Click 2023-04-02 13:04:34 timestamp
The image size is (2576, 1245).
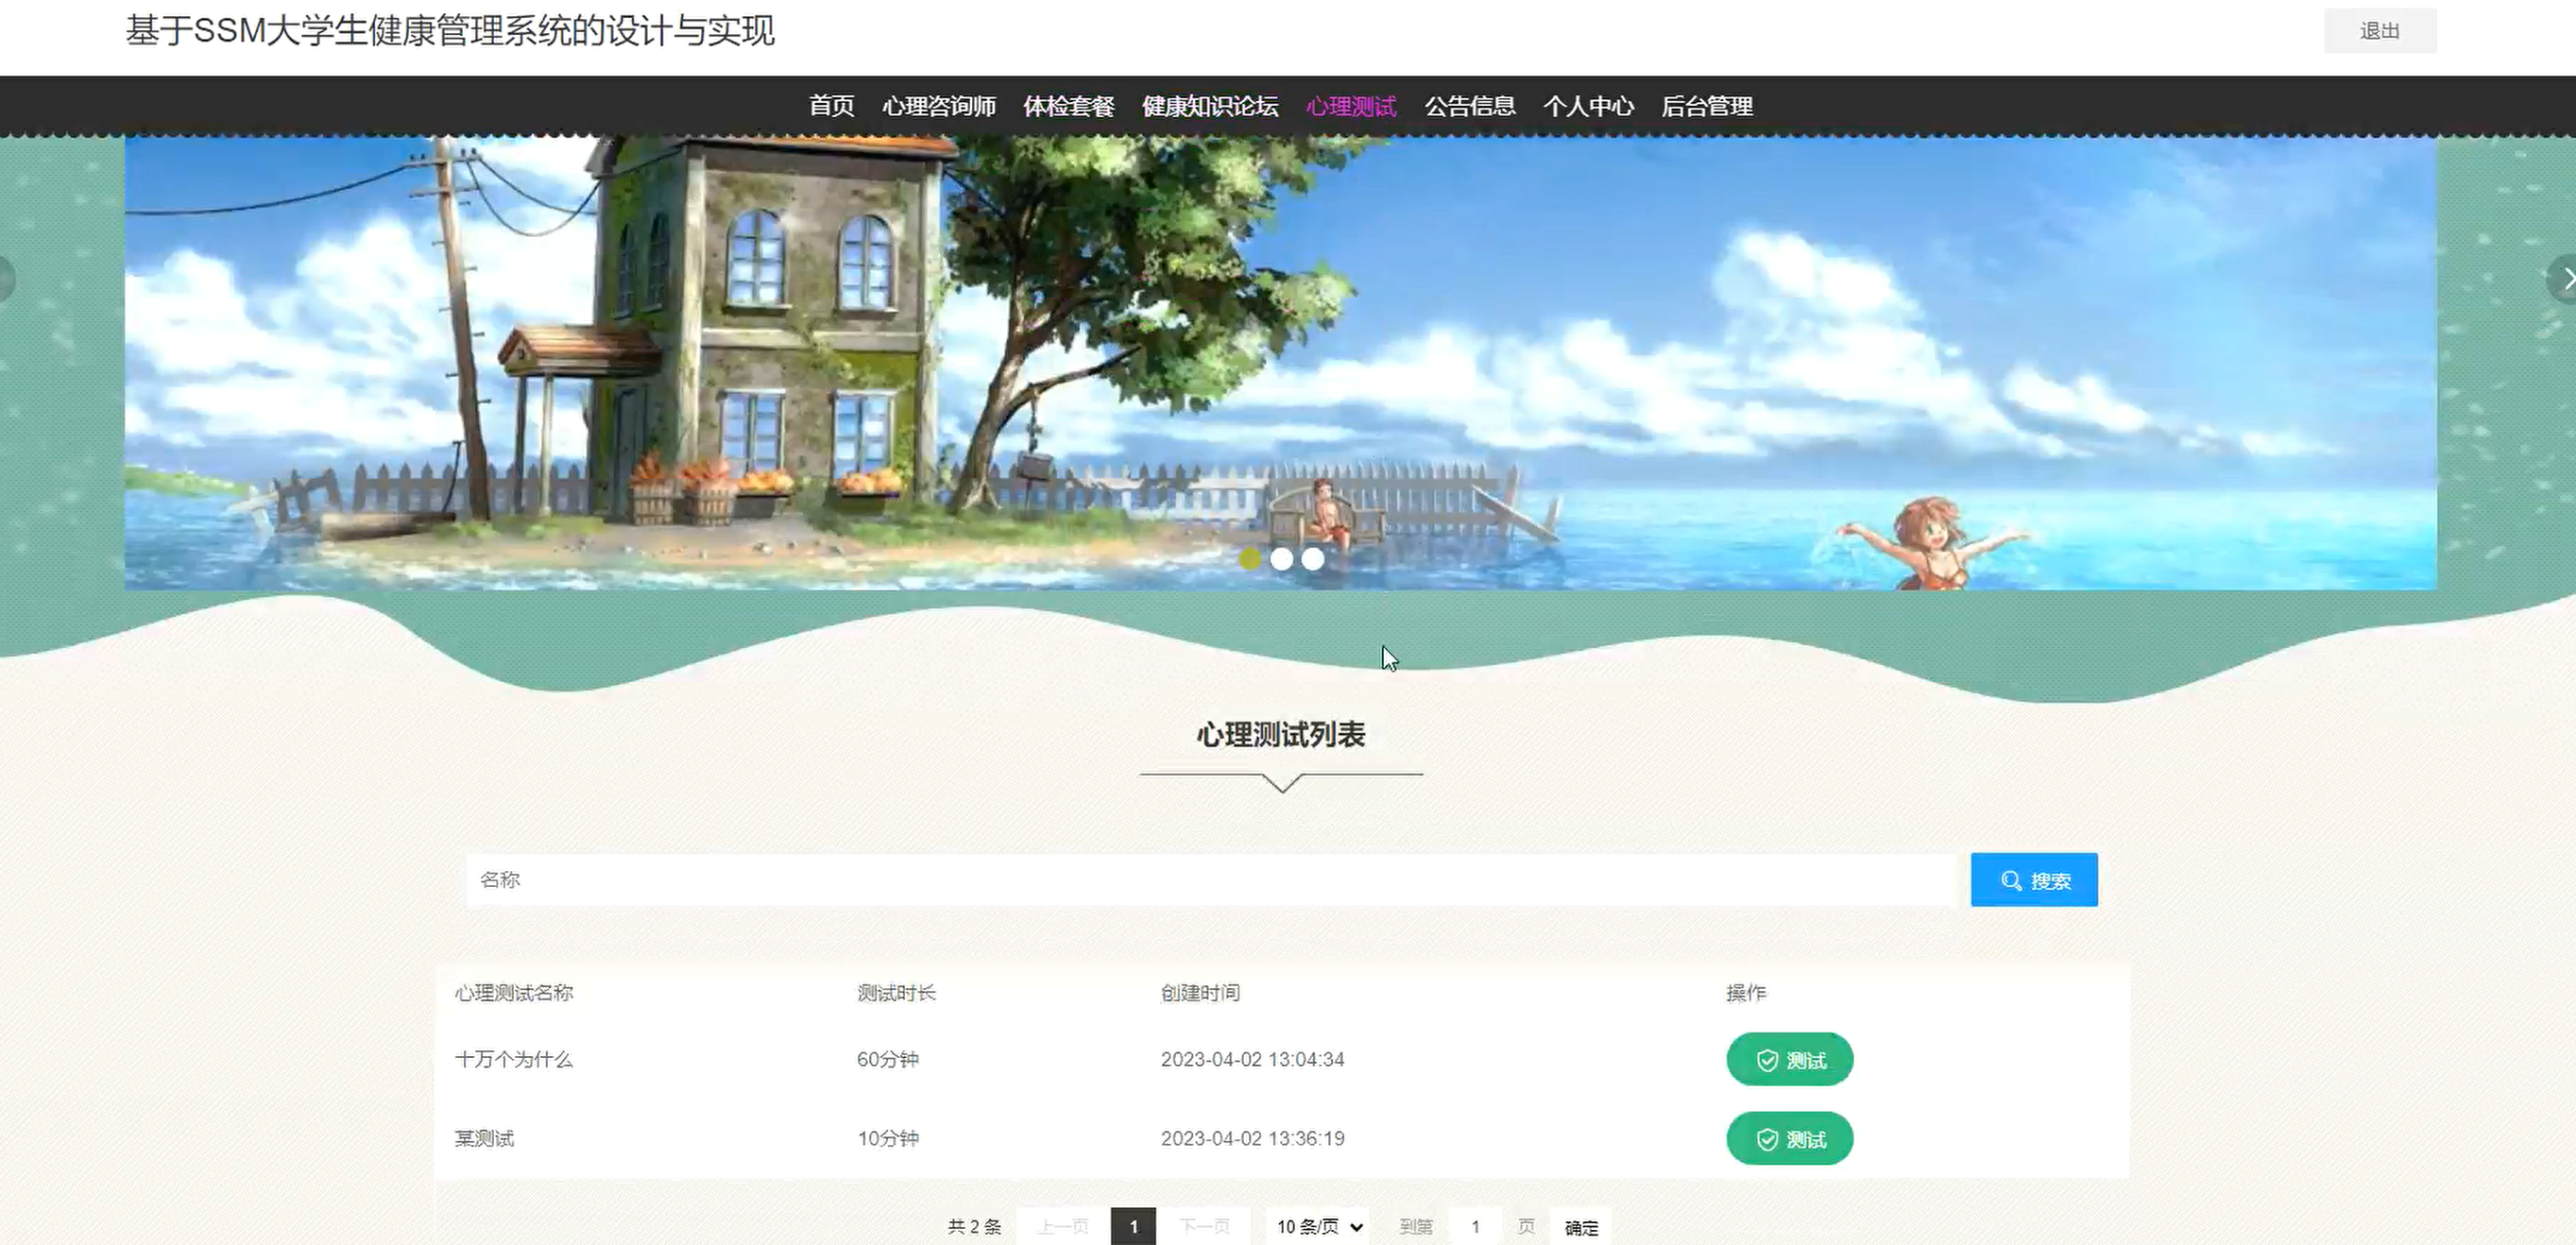pyautogui.click(x=1252, y=1060)
